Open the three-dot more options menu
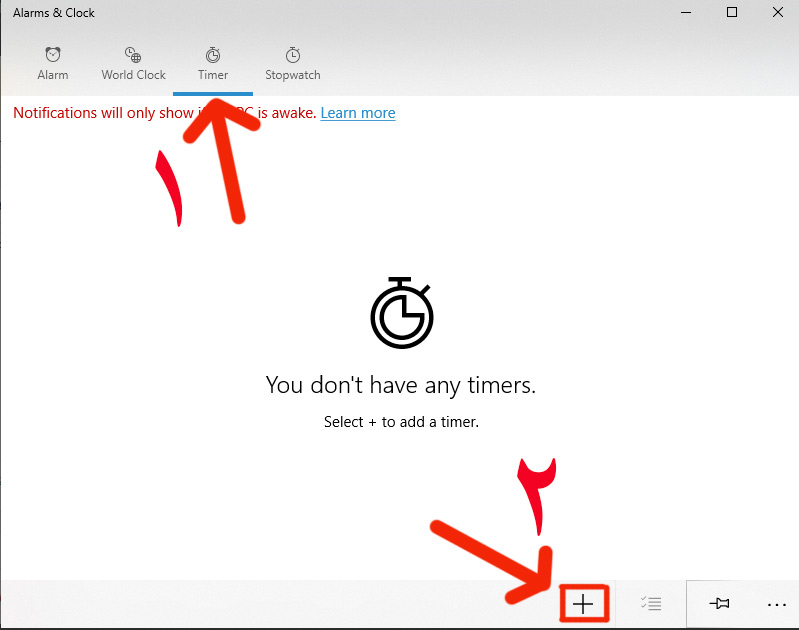The width and height of the screenshot is (799, 630). (777, 604)
